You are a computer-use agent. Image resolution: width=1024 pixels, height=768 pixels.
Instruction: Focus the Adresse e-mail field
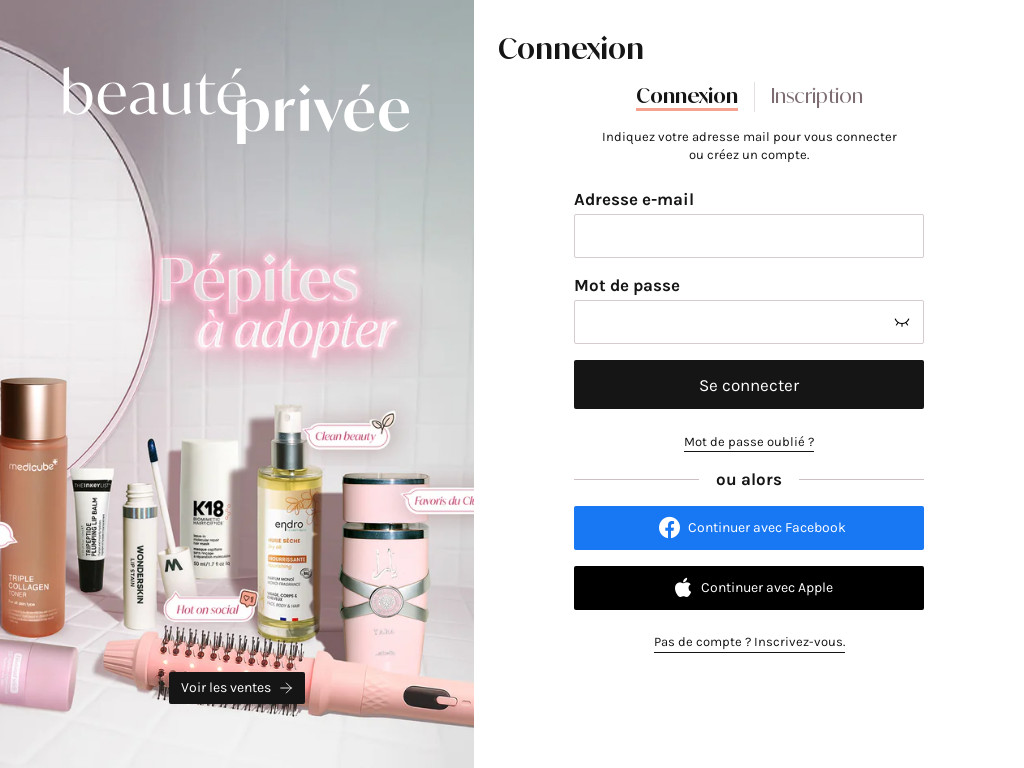(748, 236)
